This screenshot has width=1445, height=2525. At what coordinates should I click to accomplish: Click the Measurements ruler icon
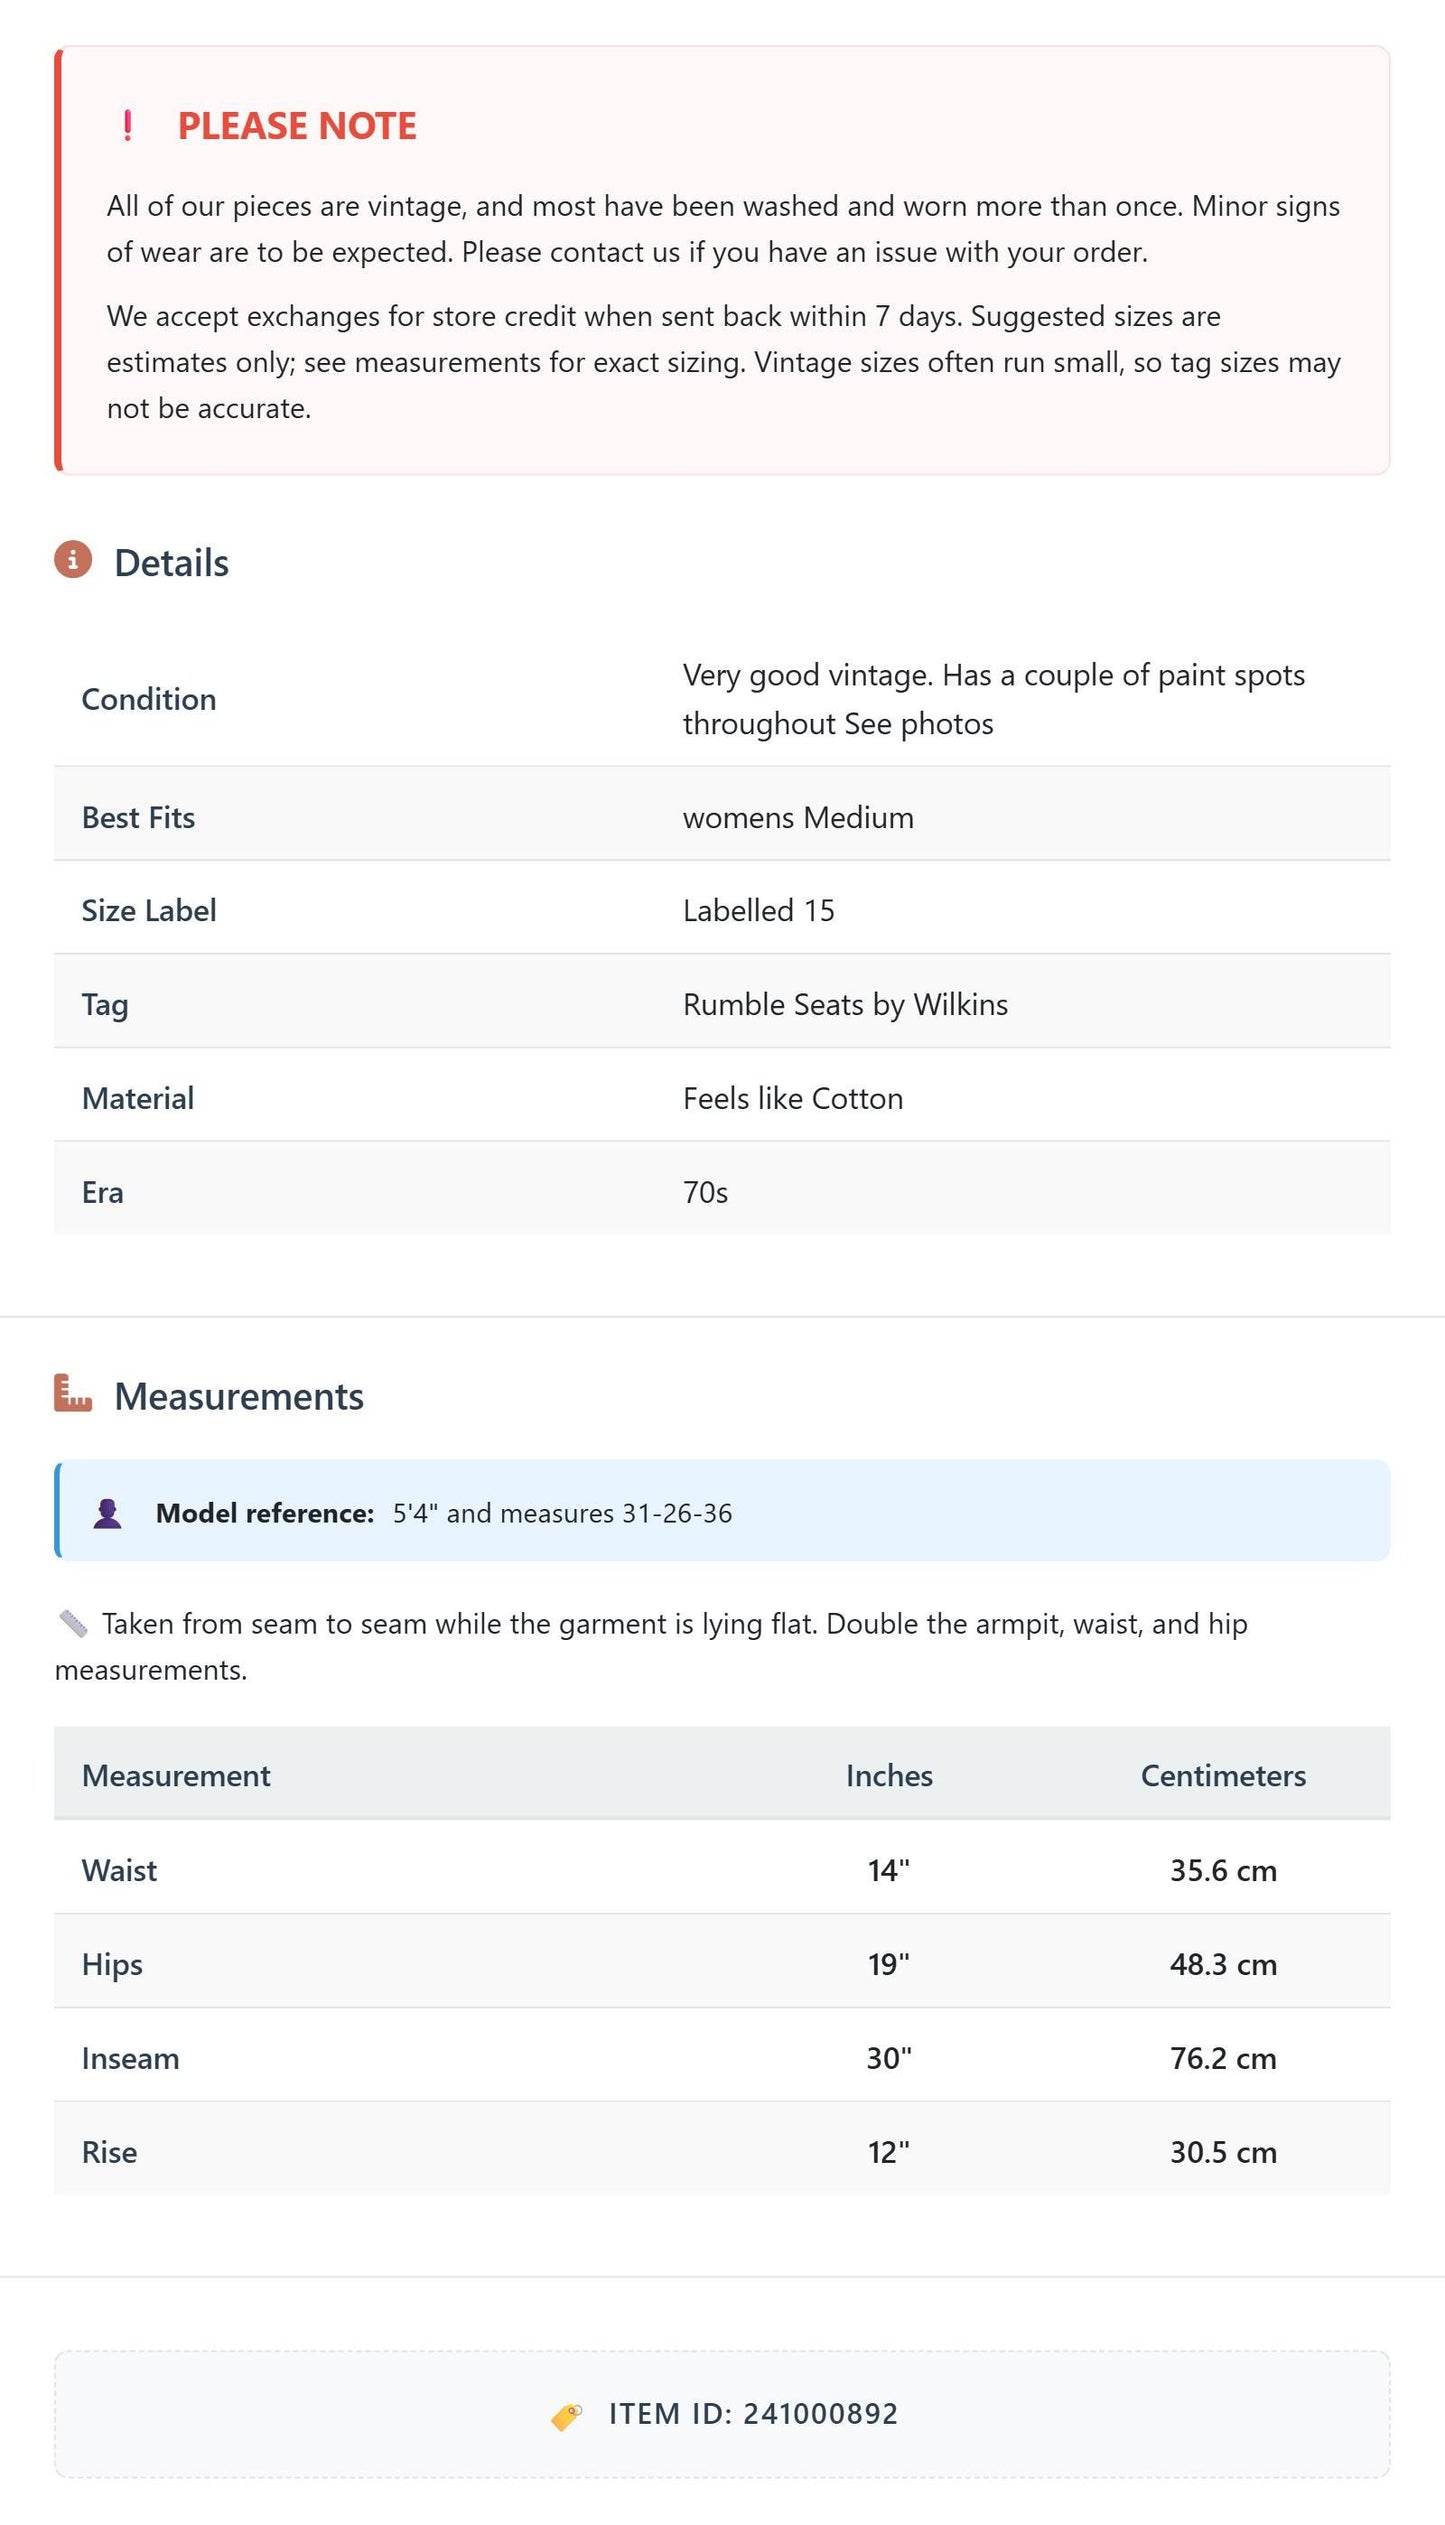pyautogui.click(x=73, y=1393)
